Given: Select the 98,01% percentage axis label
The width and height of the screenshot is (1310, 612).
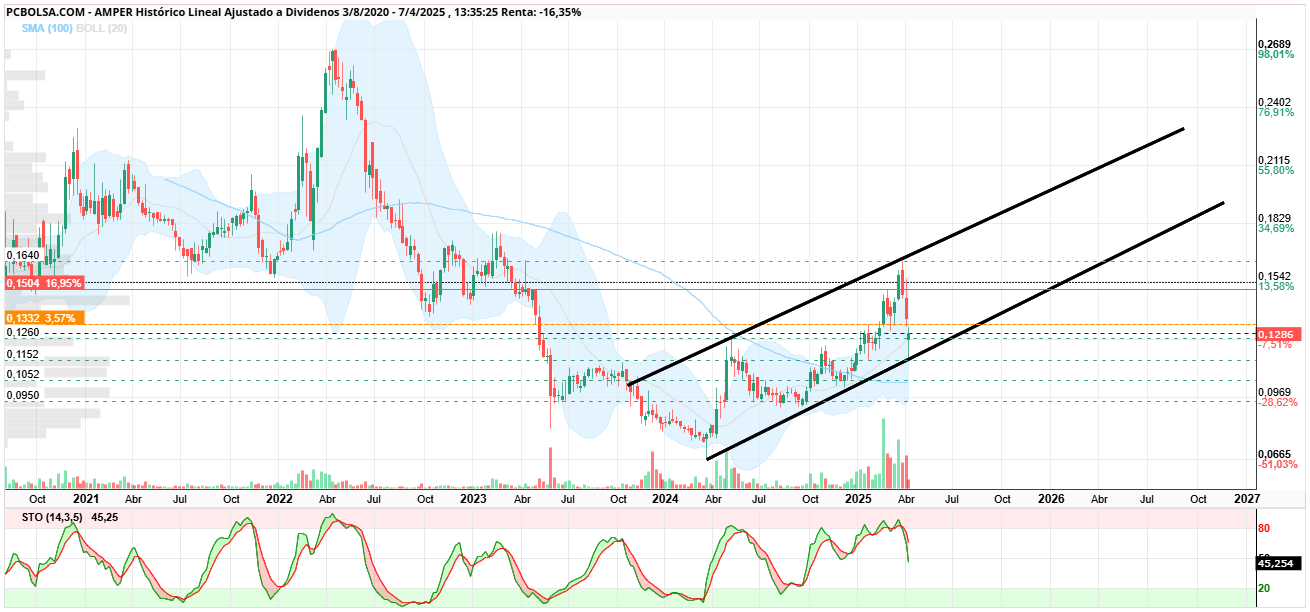Looking at the screenshot, I should 1276,55.
